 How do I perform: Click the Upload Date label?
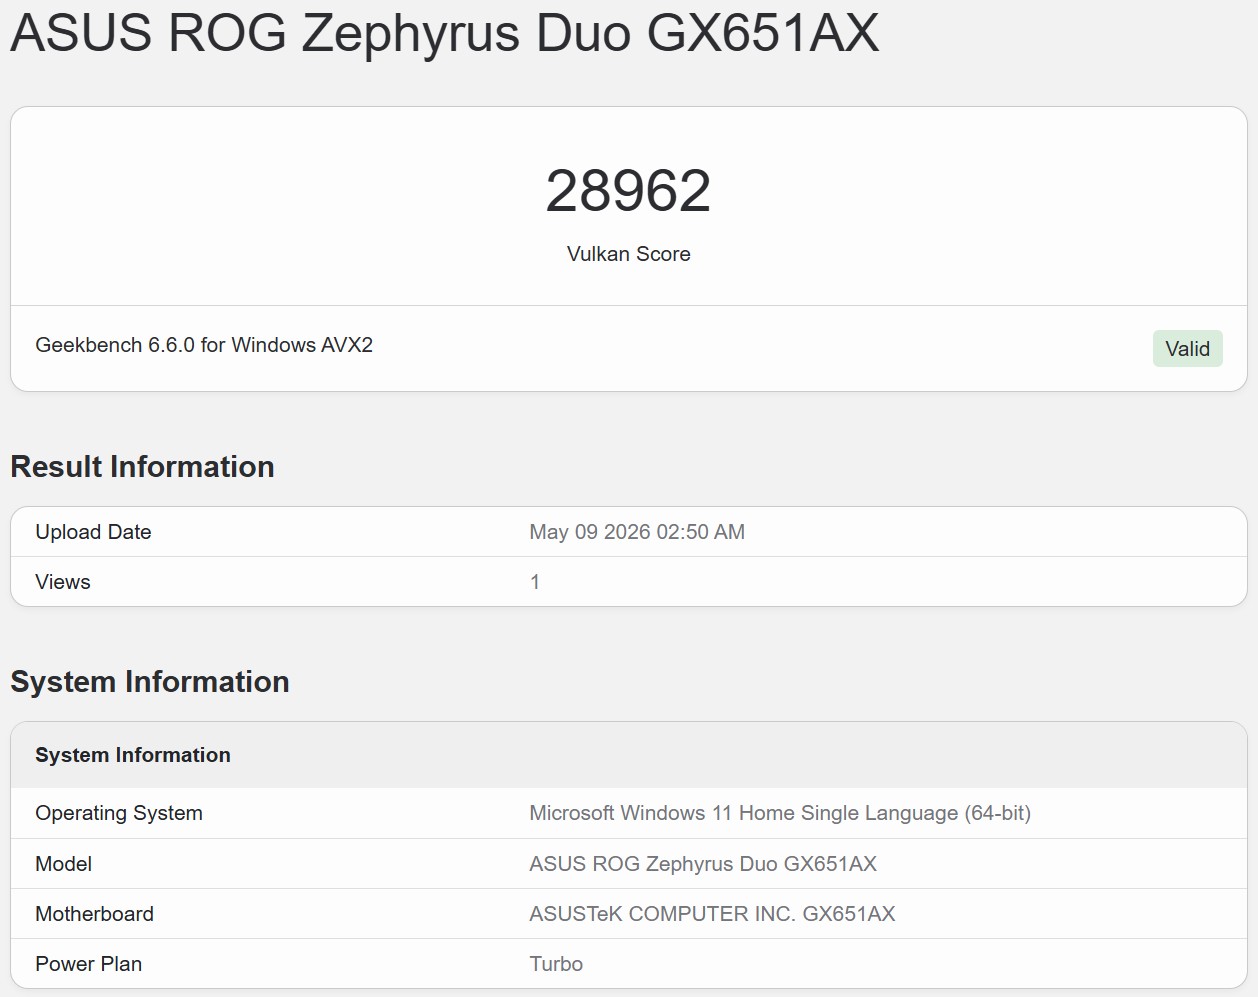[93, 532]
